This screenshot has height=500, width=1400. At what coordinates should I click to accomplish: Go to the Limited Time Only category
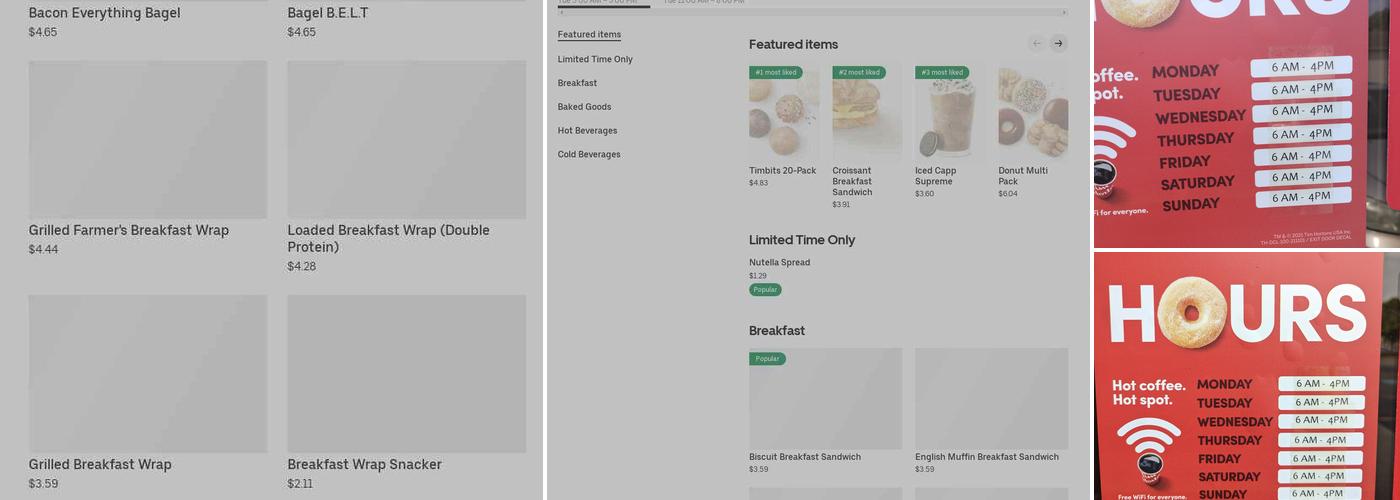(595, 59)
